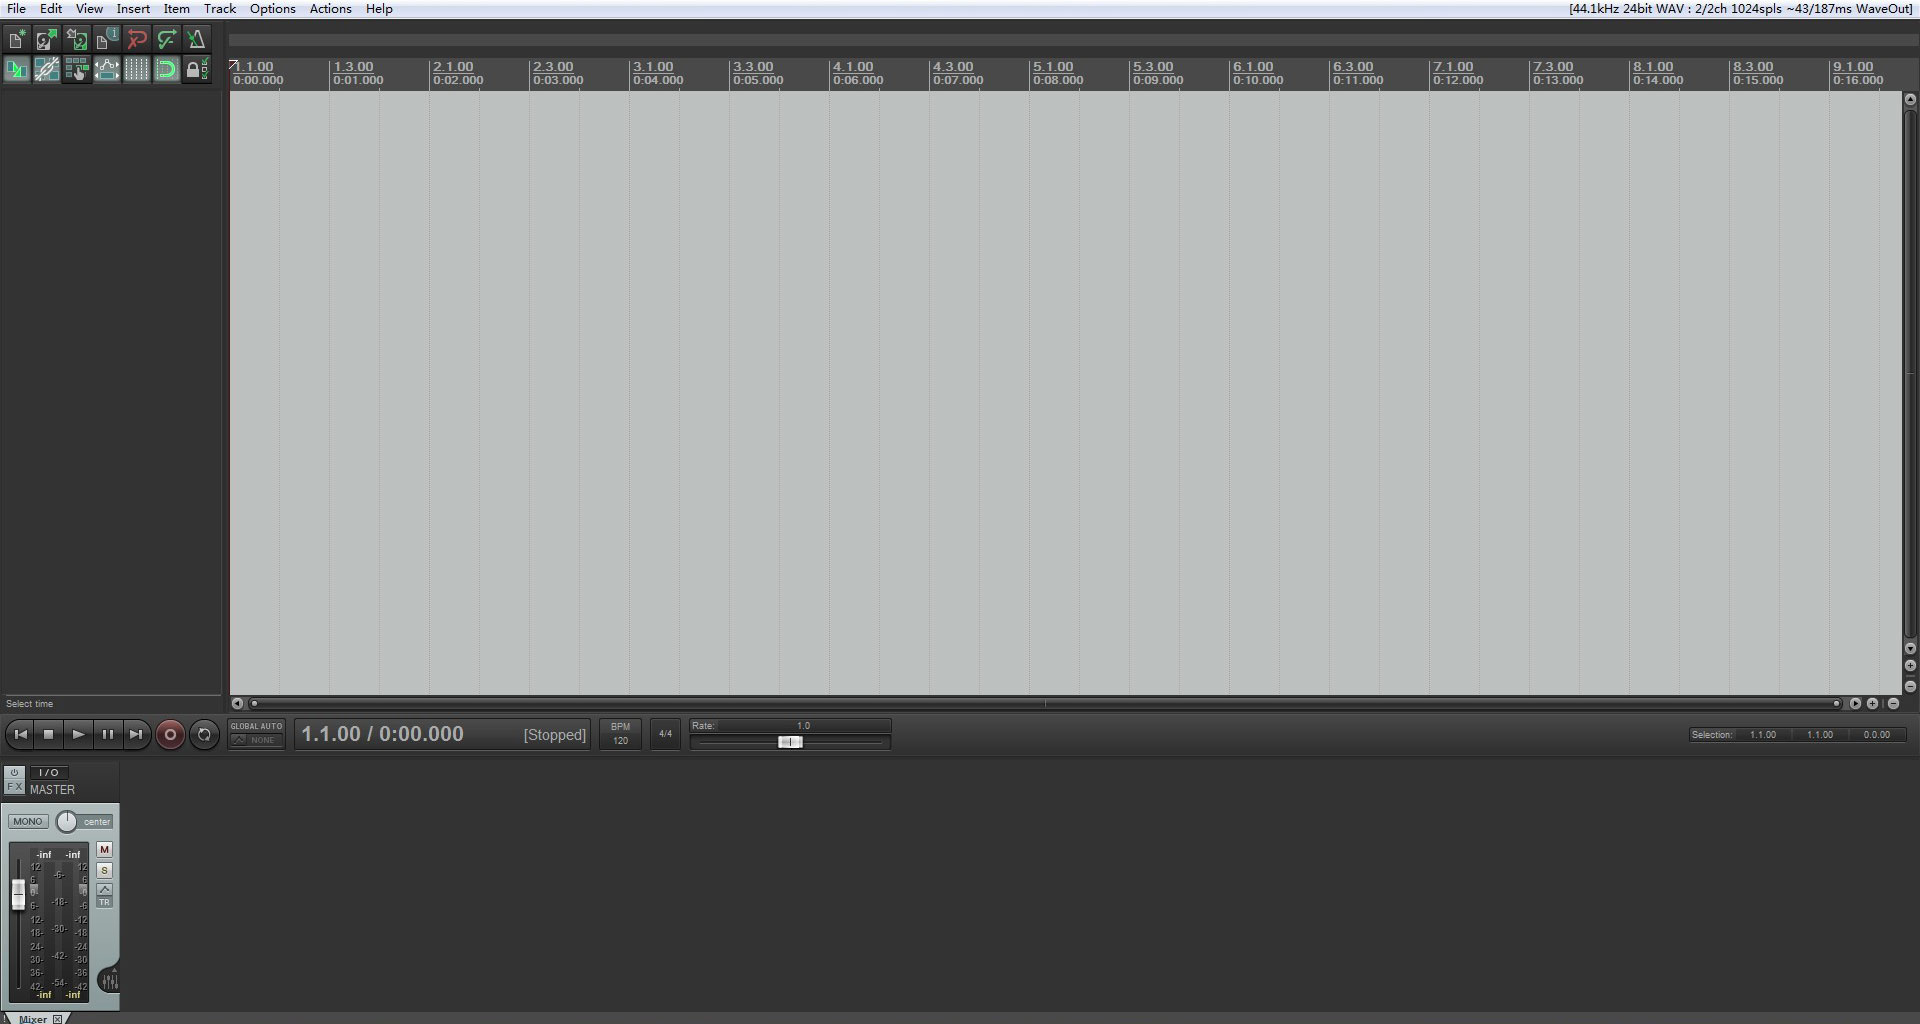Click the BPM 120 tempo field
The height and width of the screenshot is (1024, 1920).
620,734
